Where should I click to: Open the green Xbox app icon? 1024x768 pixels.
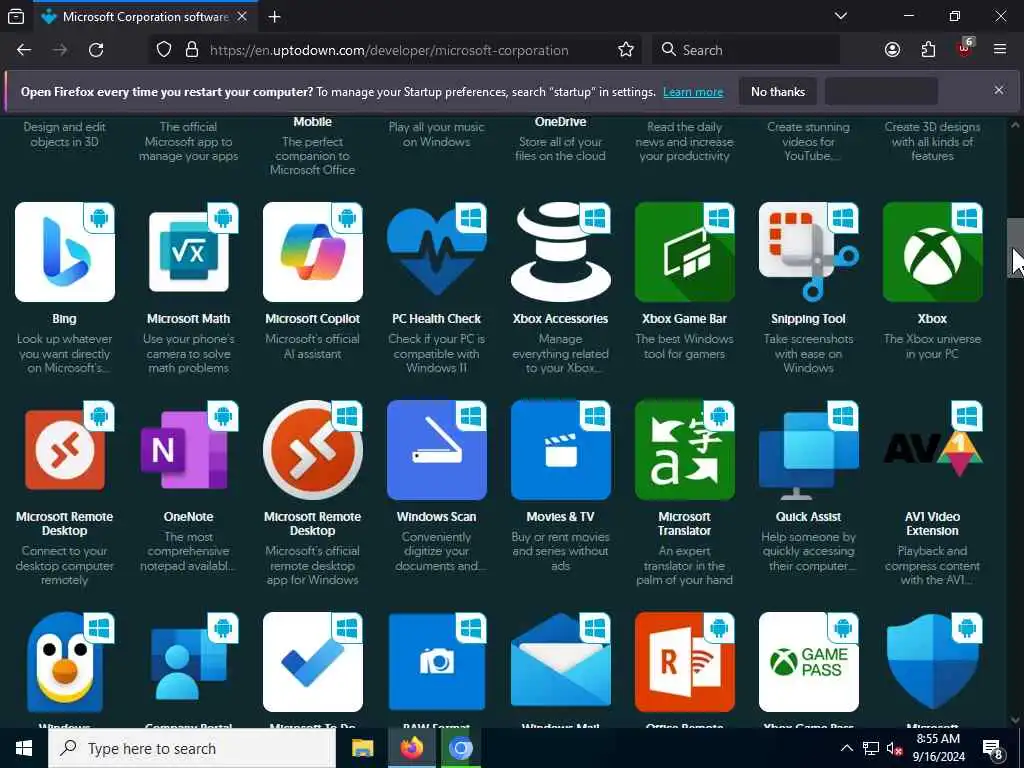point(933,252)
